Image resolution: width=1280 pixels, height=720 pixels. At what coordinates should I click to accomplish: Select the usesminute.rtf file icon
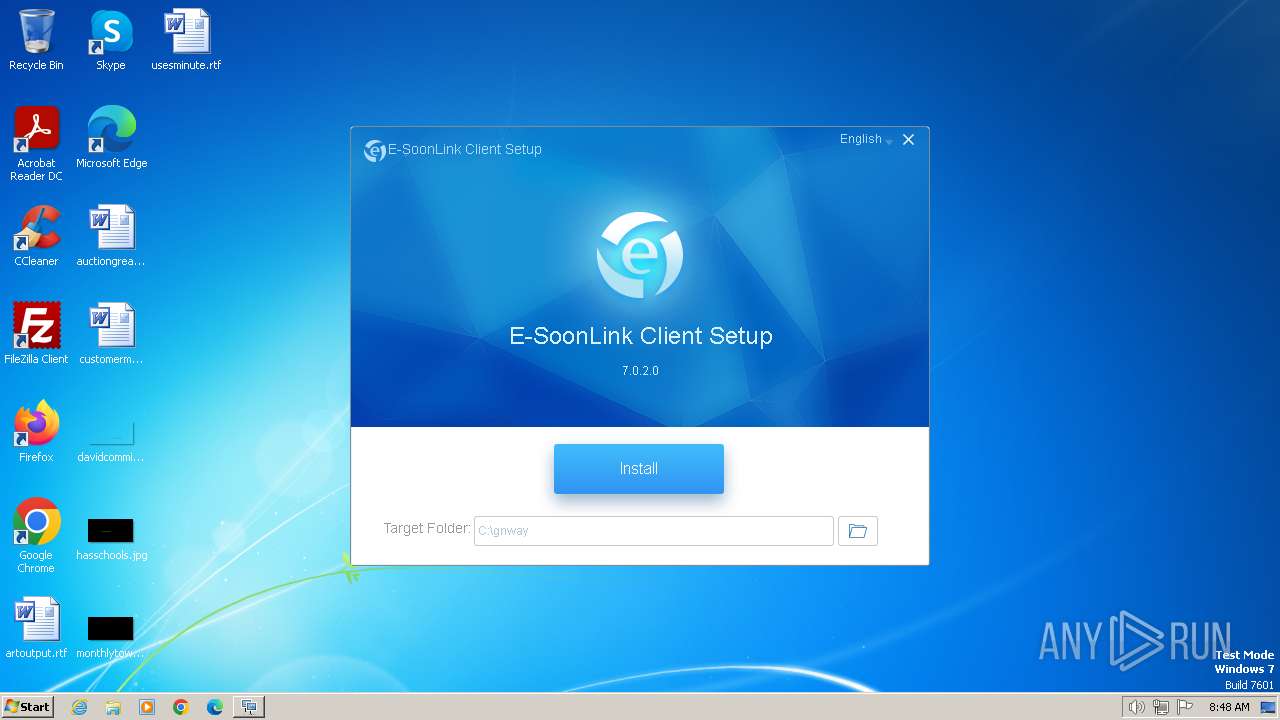pos(186,40)
